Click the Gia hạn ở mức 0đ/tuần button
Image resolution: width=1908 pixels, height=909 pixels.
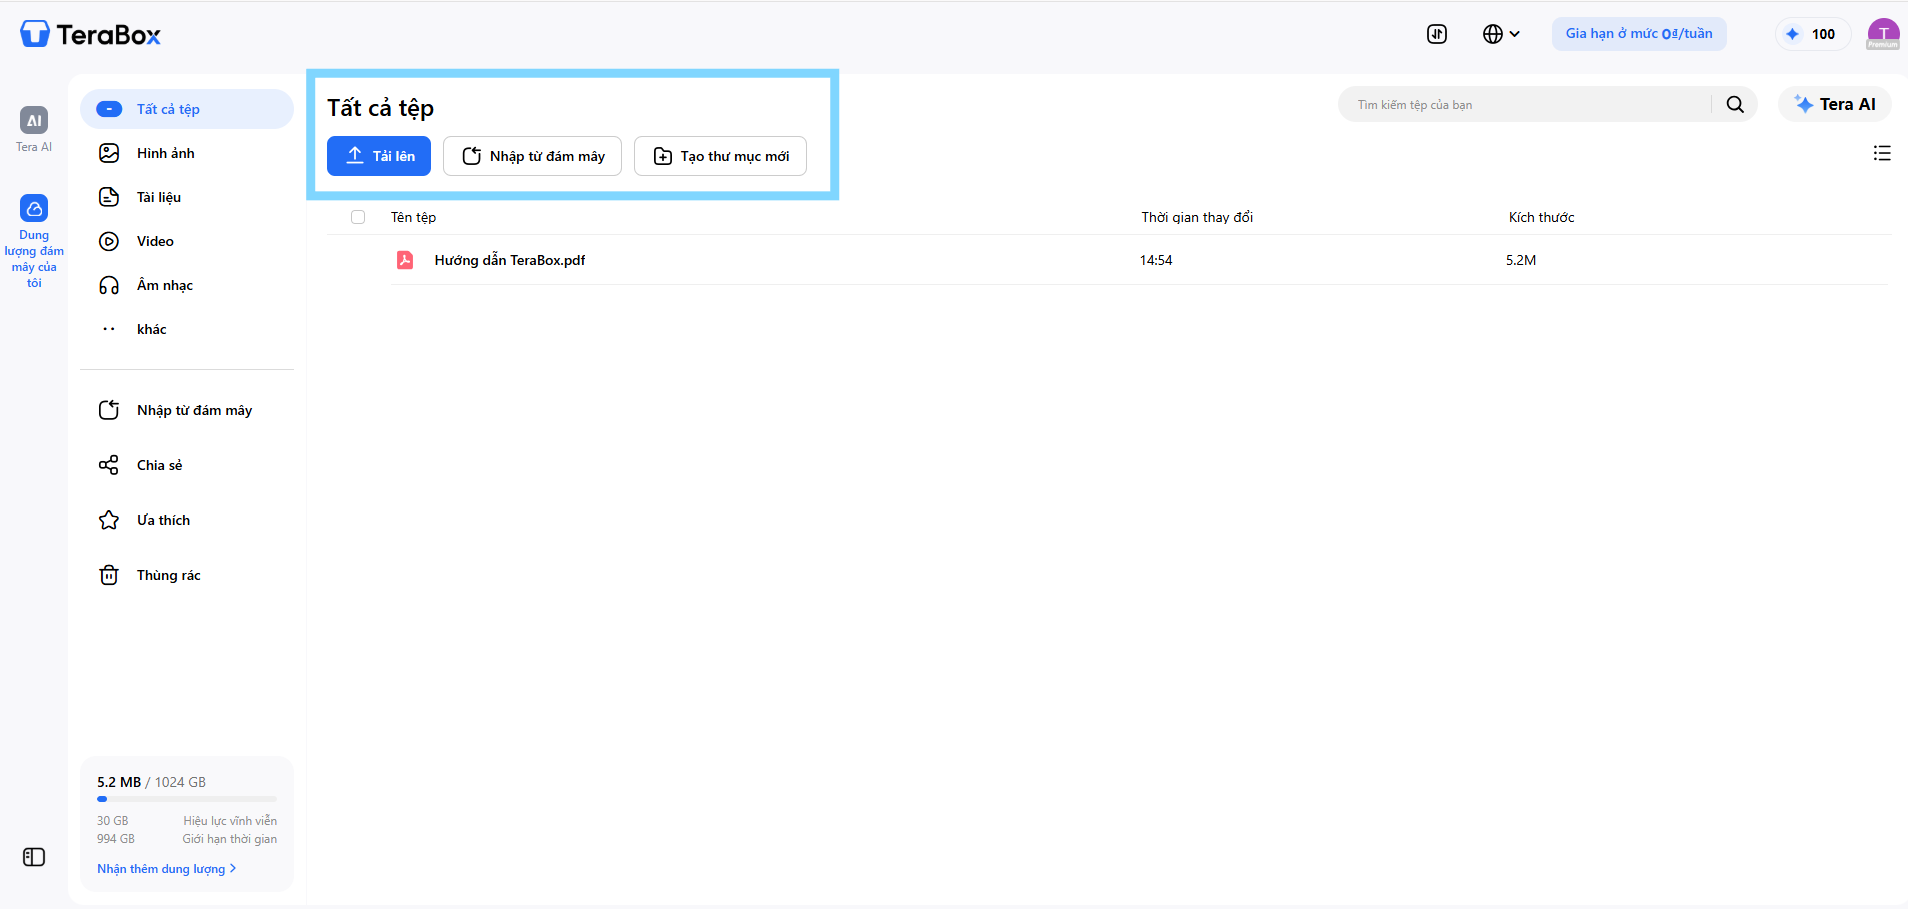(x=1639, y=34)
